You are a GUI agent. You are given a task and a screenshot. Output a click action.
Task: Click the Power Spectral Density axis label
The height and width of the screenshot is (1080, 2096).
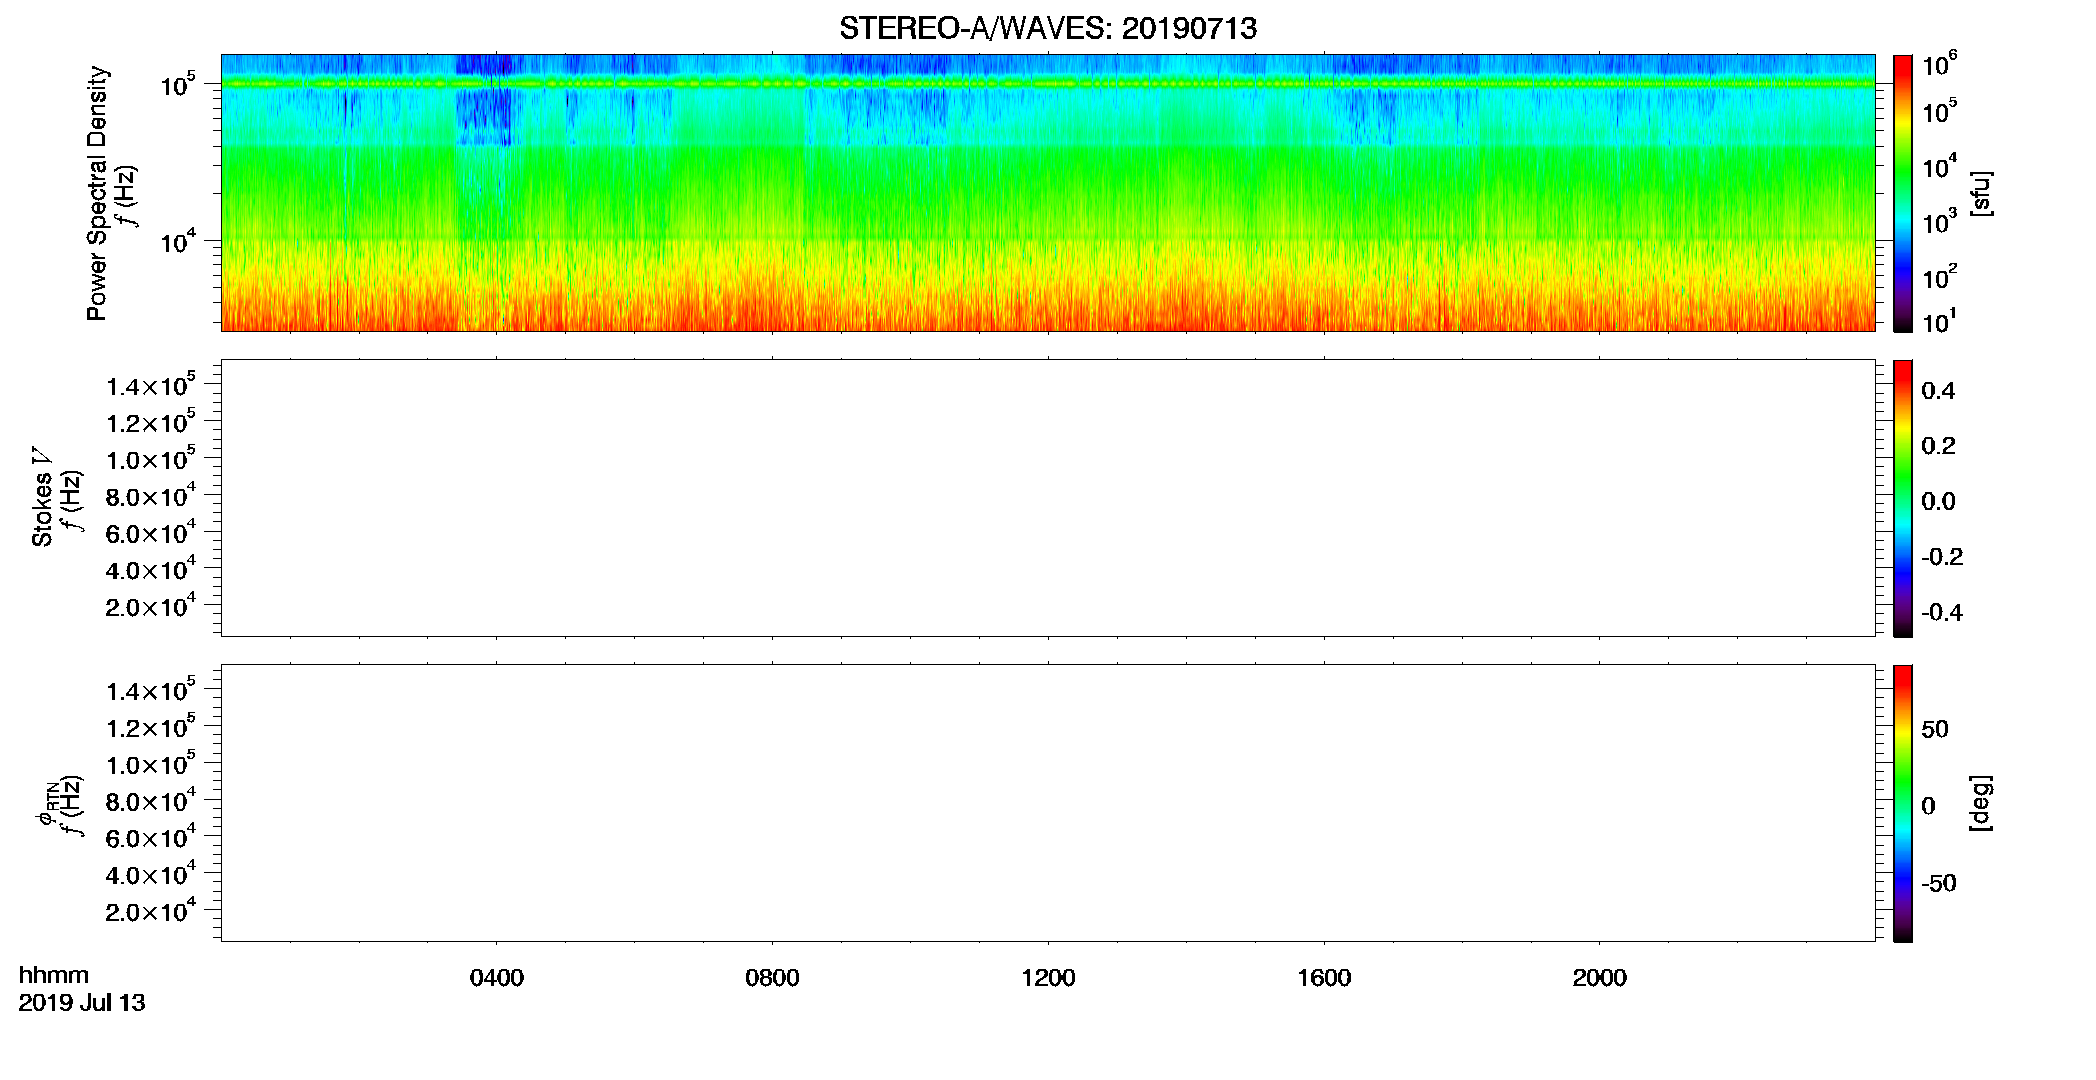(x=97, y=193)
